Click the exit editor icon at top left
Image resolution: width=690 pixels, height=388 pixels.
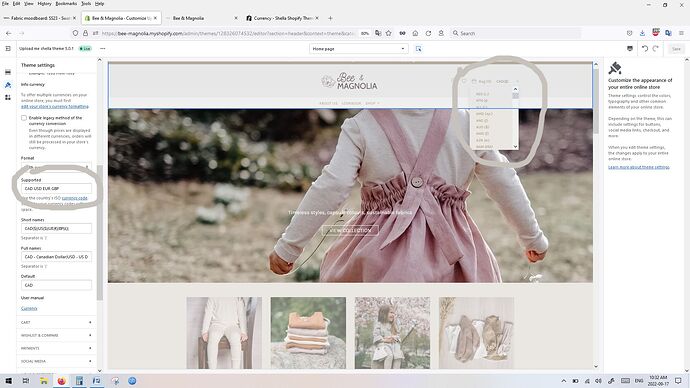pos(8,49)
